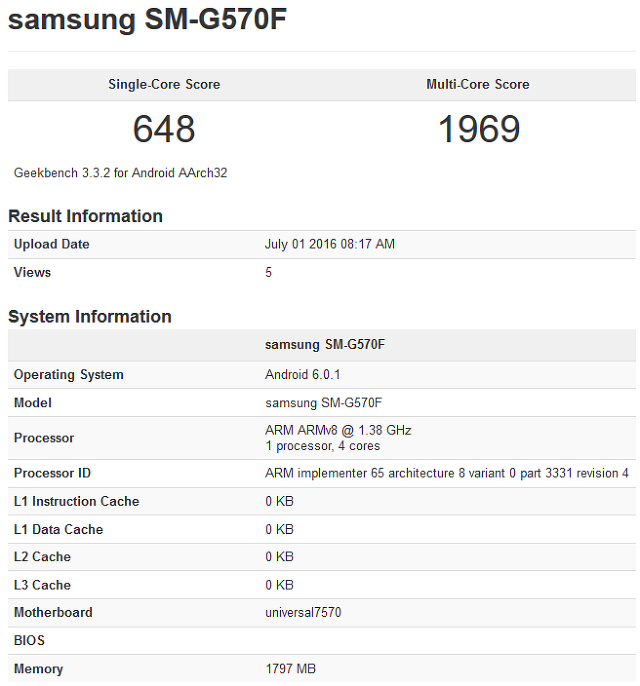The image size is (640, 686).
Task: Click the universal7570 motherboard value
Action: [303, 612]
